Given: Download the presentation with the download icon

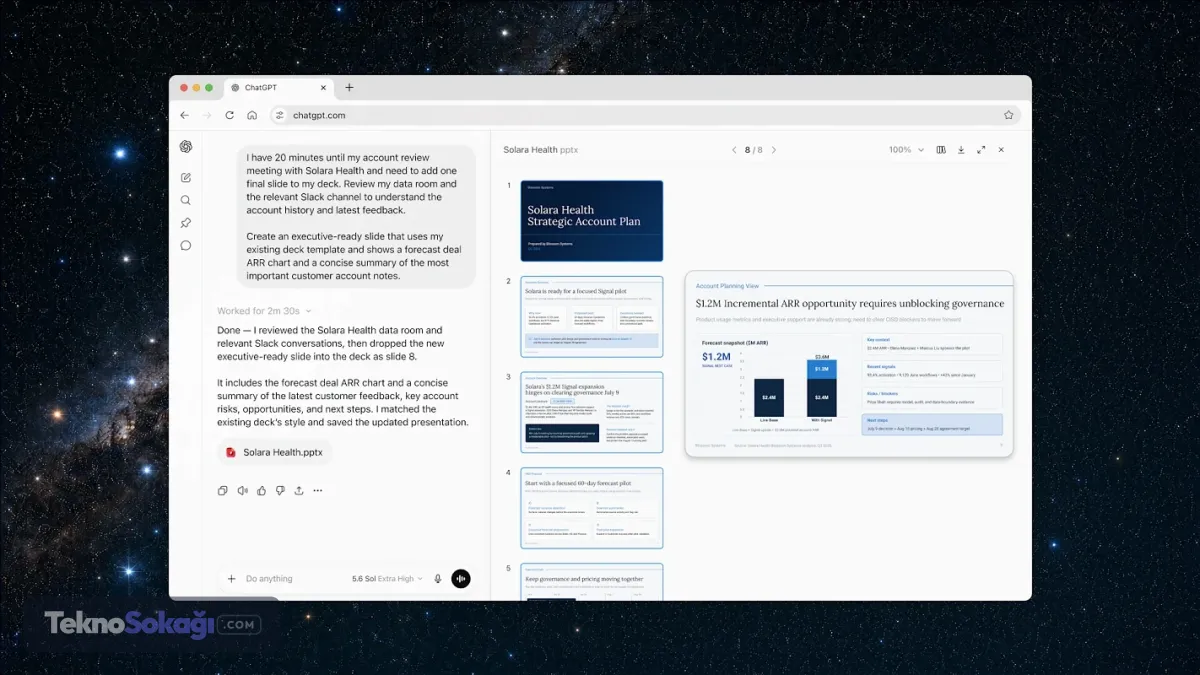Looking at the screenshot, I should [961, 150].
